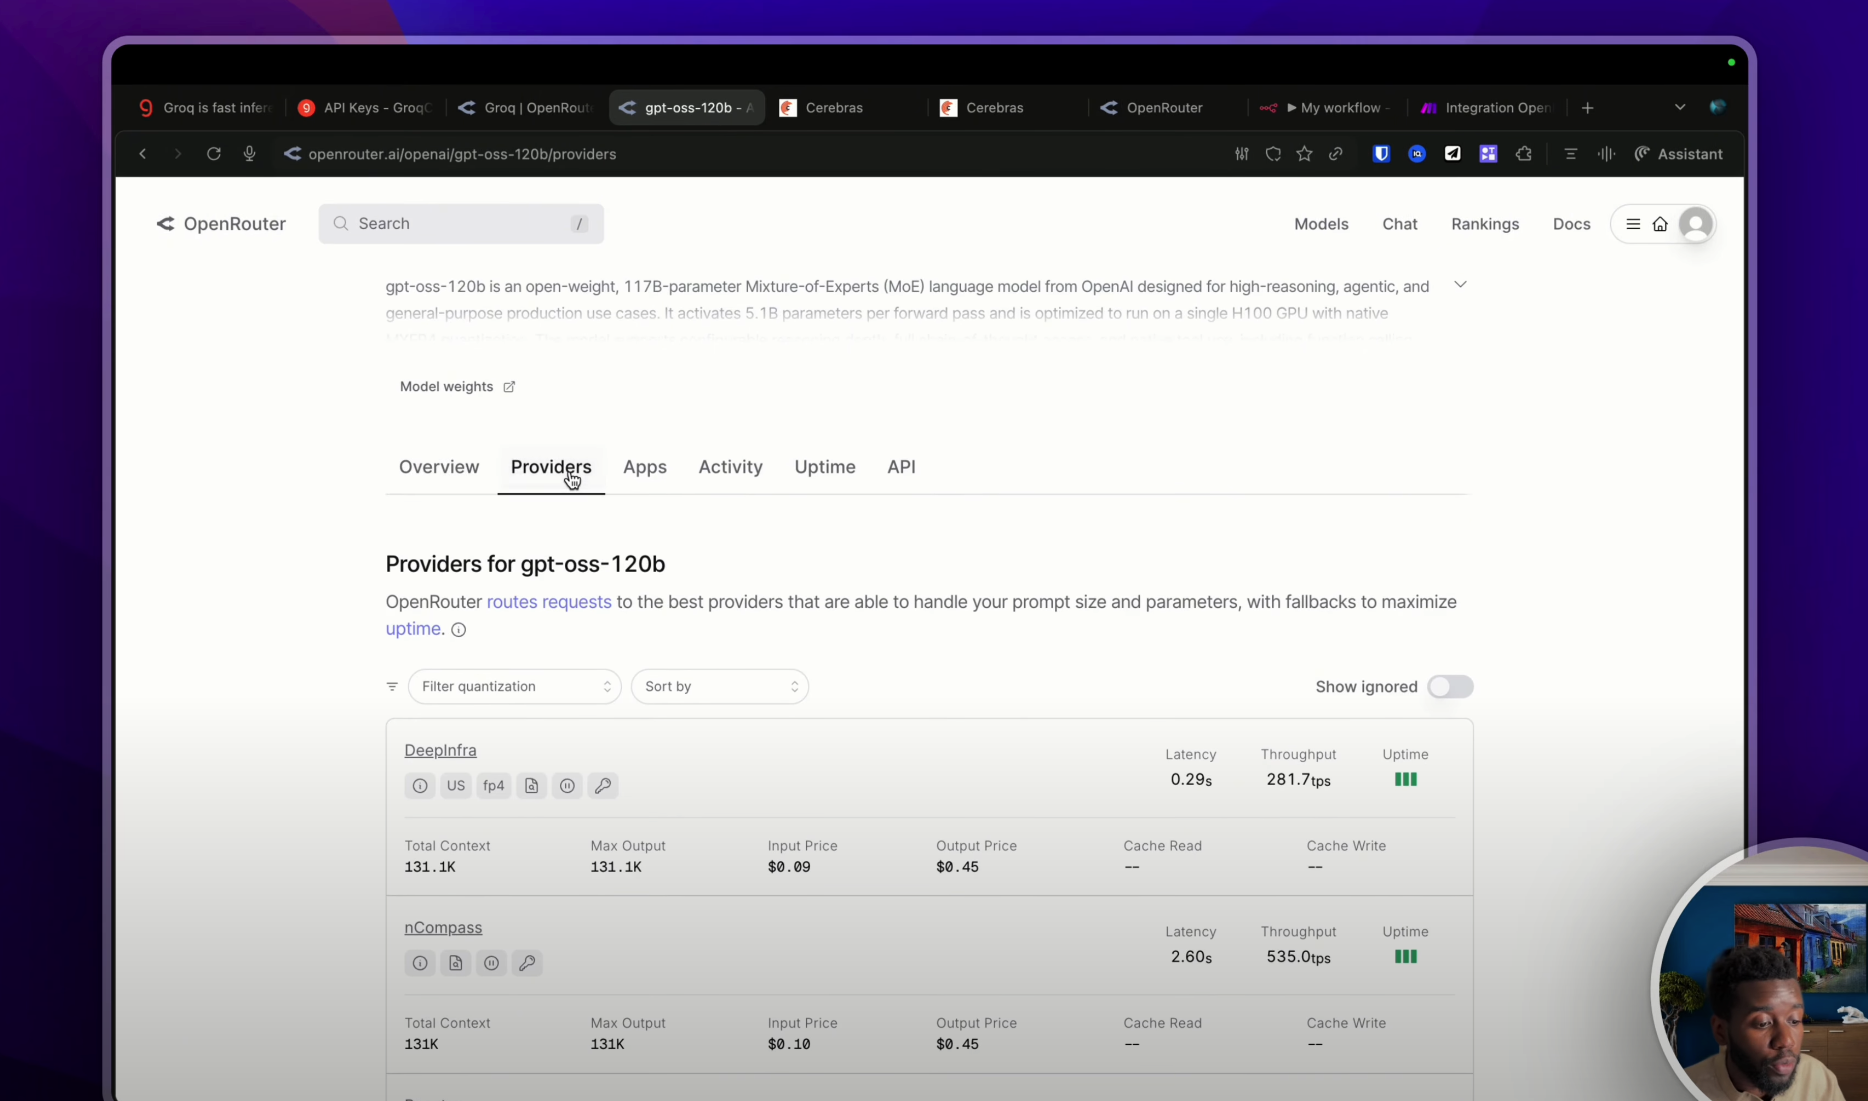Click the address bar URL

(462, 154)
